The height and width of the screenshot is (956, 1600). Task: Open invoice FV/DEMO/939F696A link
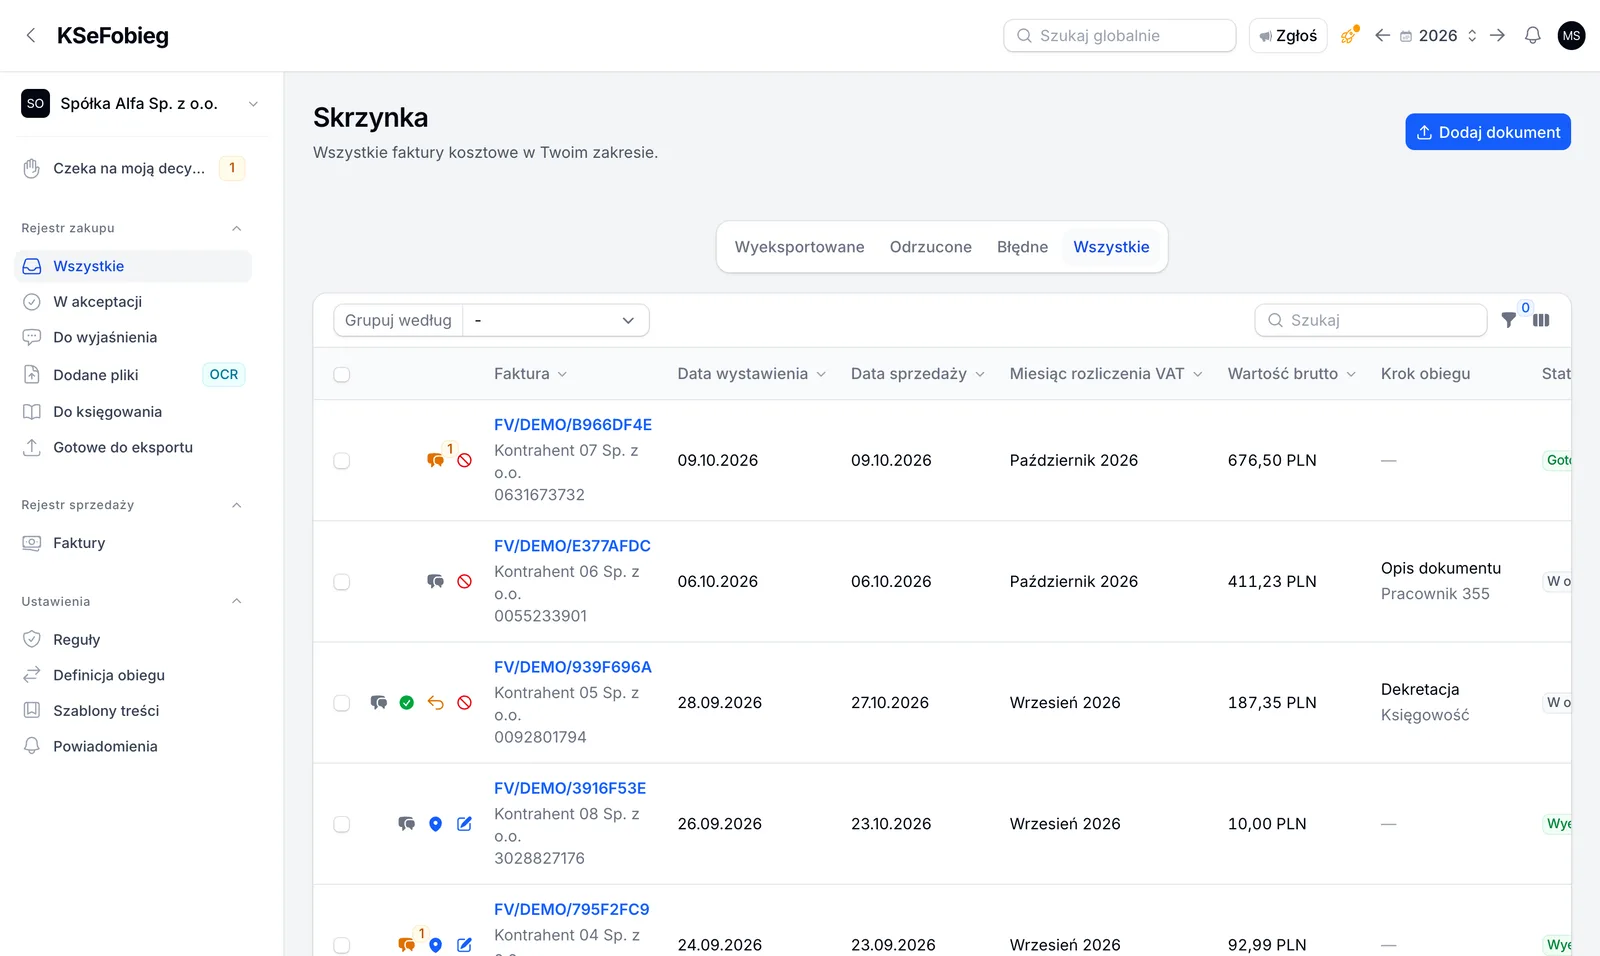(572, 667)
